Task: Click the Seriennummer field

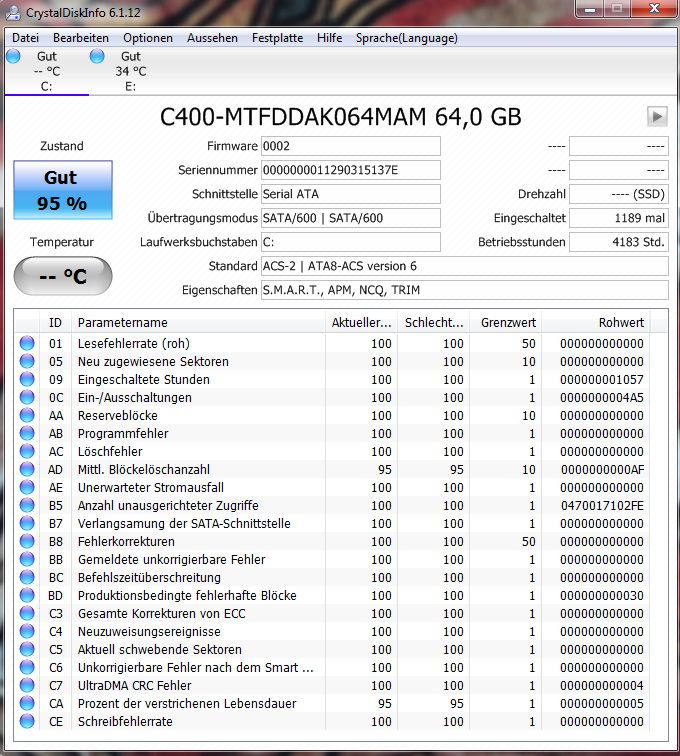Action: pyautogui.click(x=351, y=170)
